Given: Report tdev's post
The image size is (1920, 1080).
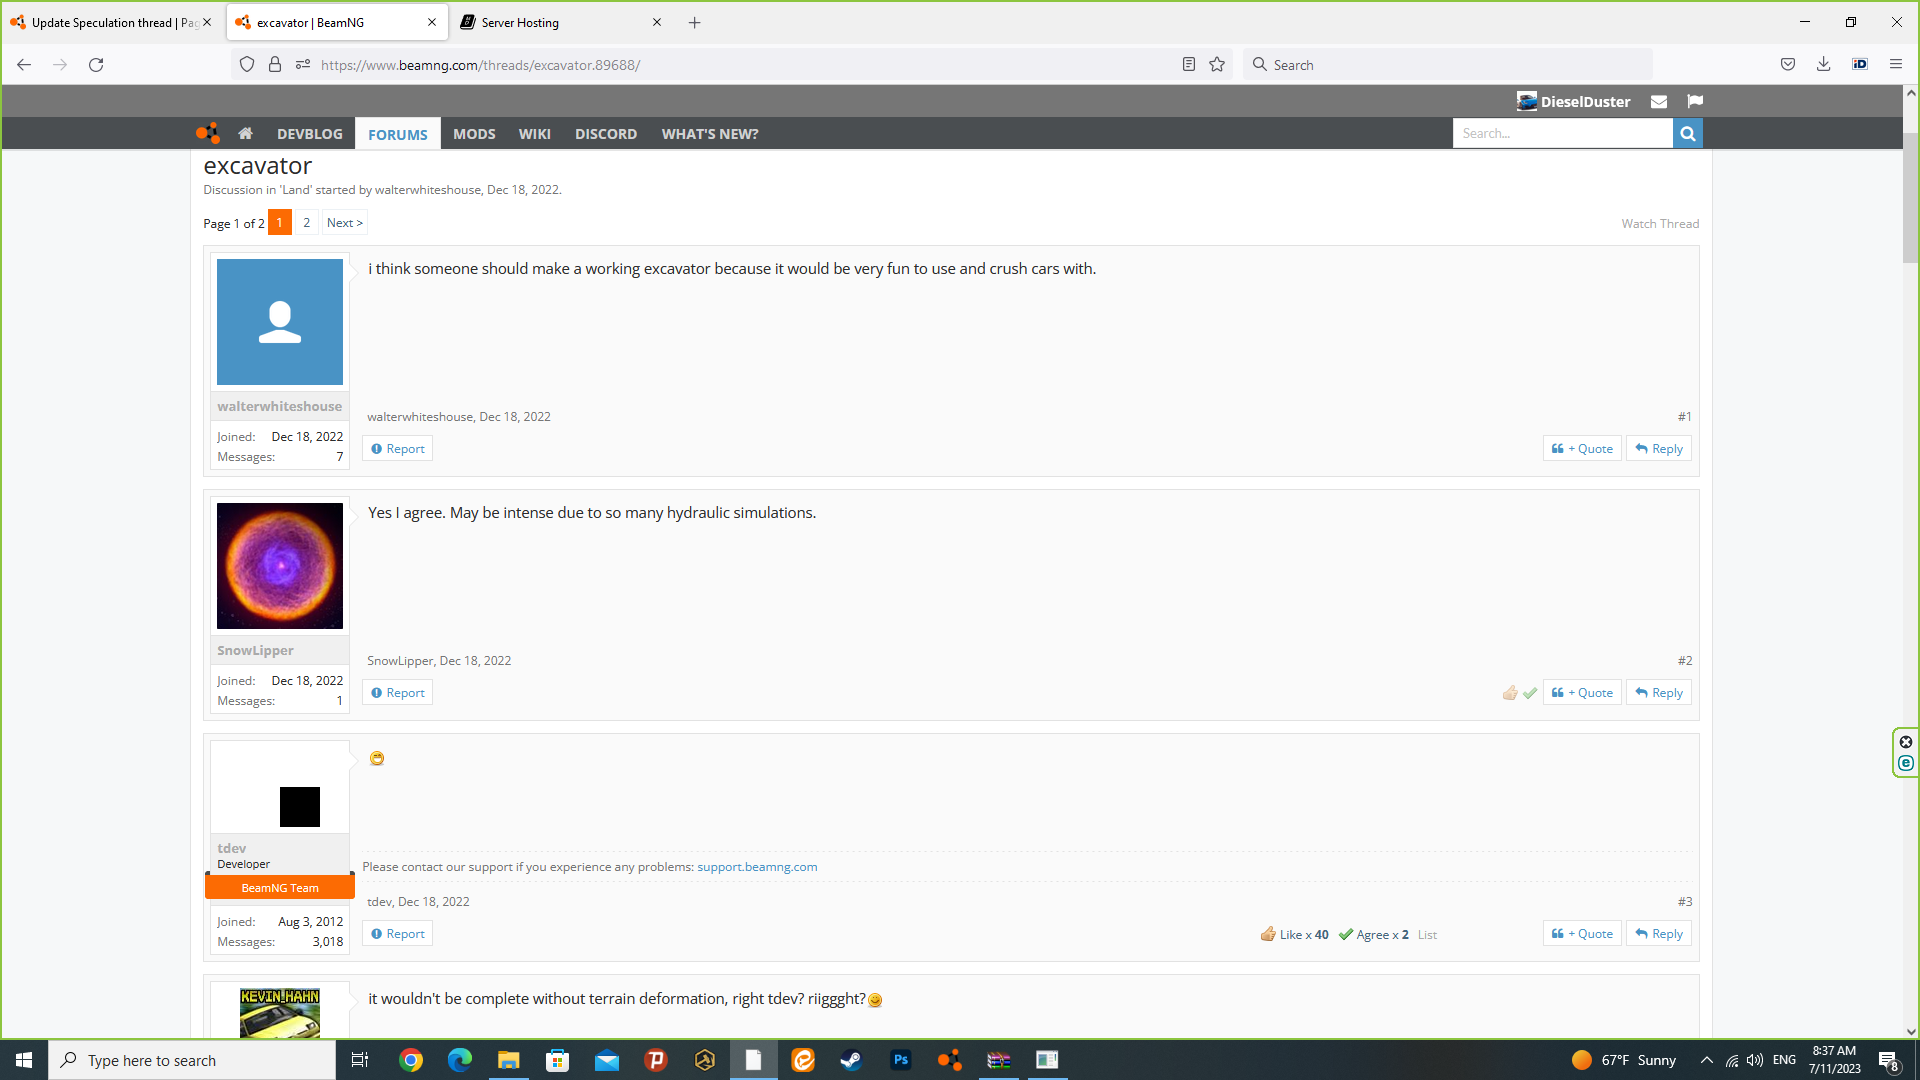Looking at the screenshot, I should click(398, 934).
